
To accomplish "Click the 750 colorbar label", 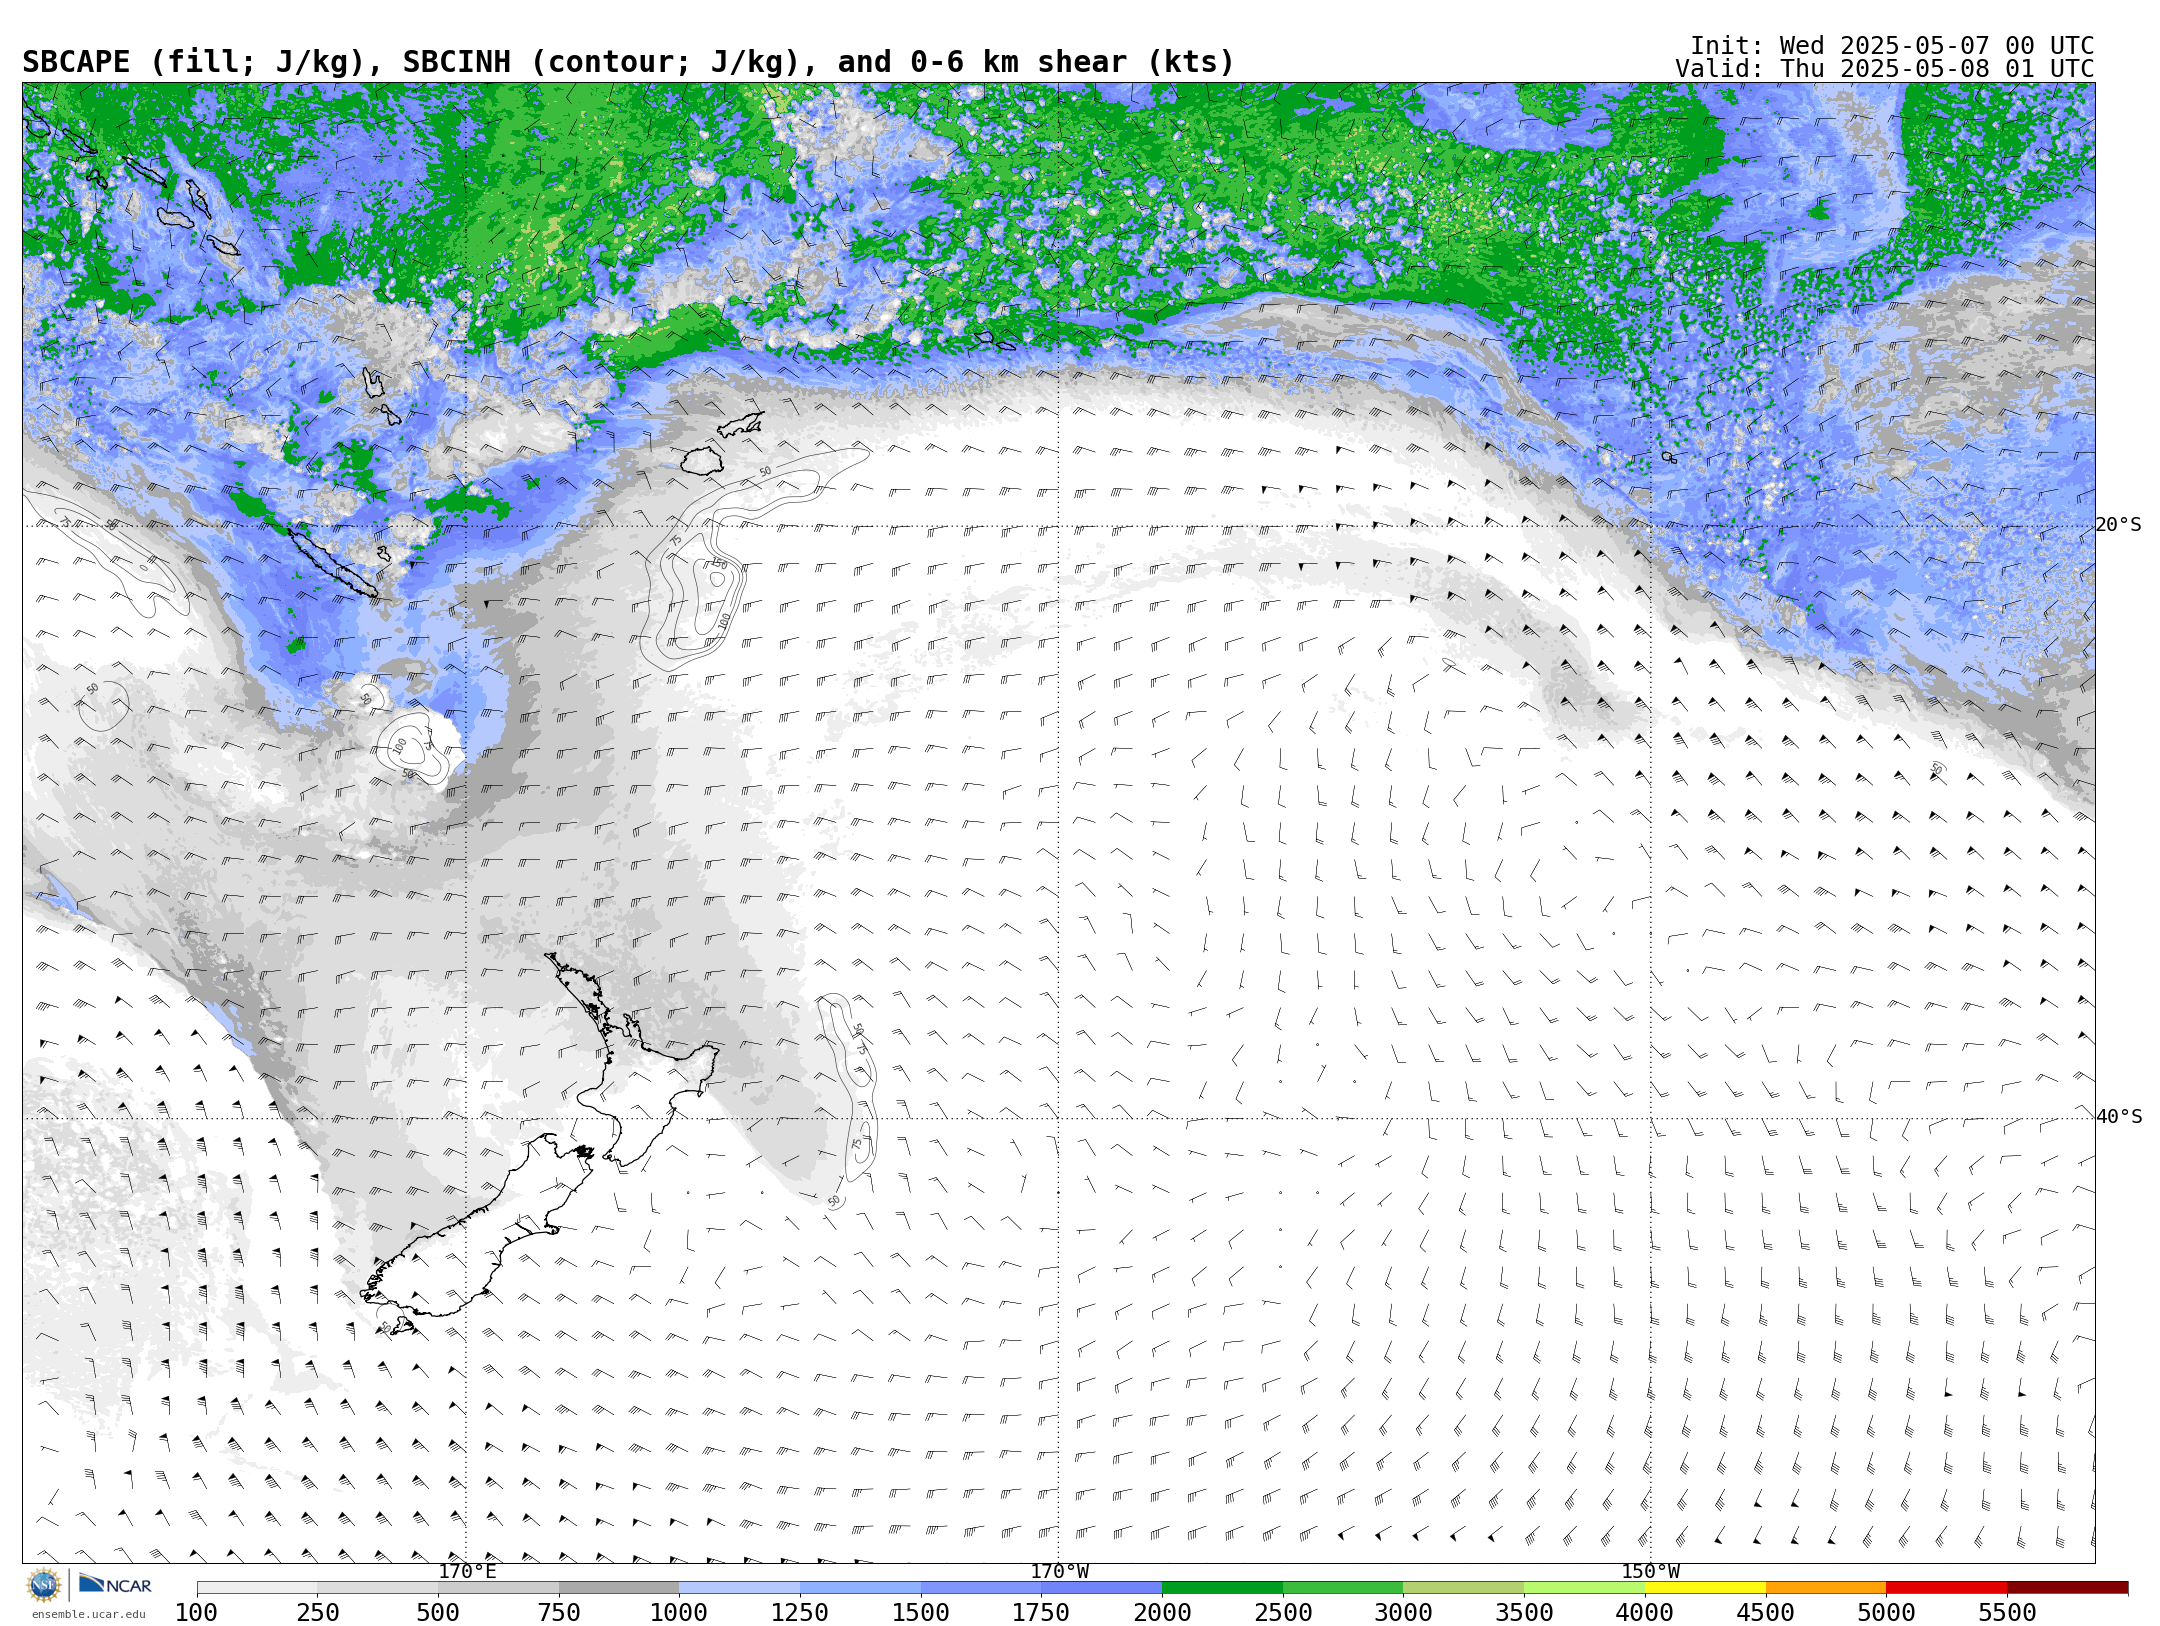I will point(559,1613).
